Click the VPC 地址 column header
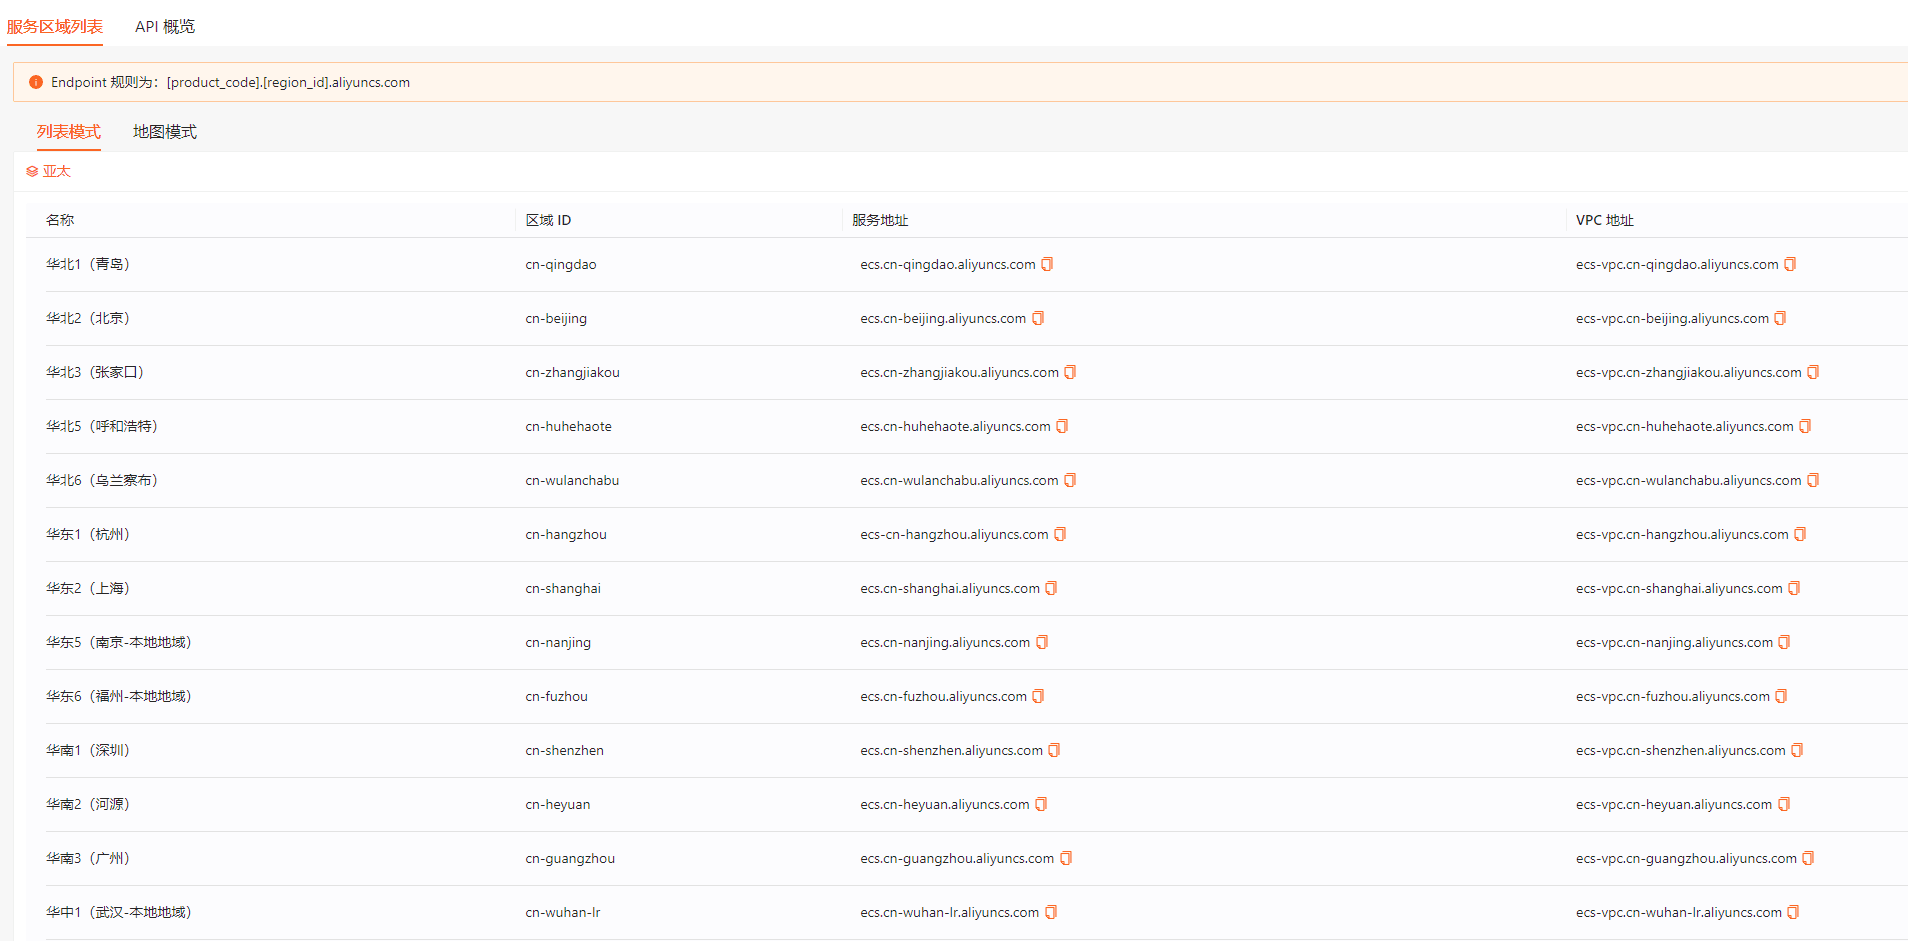The height and width of the screenshot is (941, 1908). click(x=1604, y=220)
